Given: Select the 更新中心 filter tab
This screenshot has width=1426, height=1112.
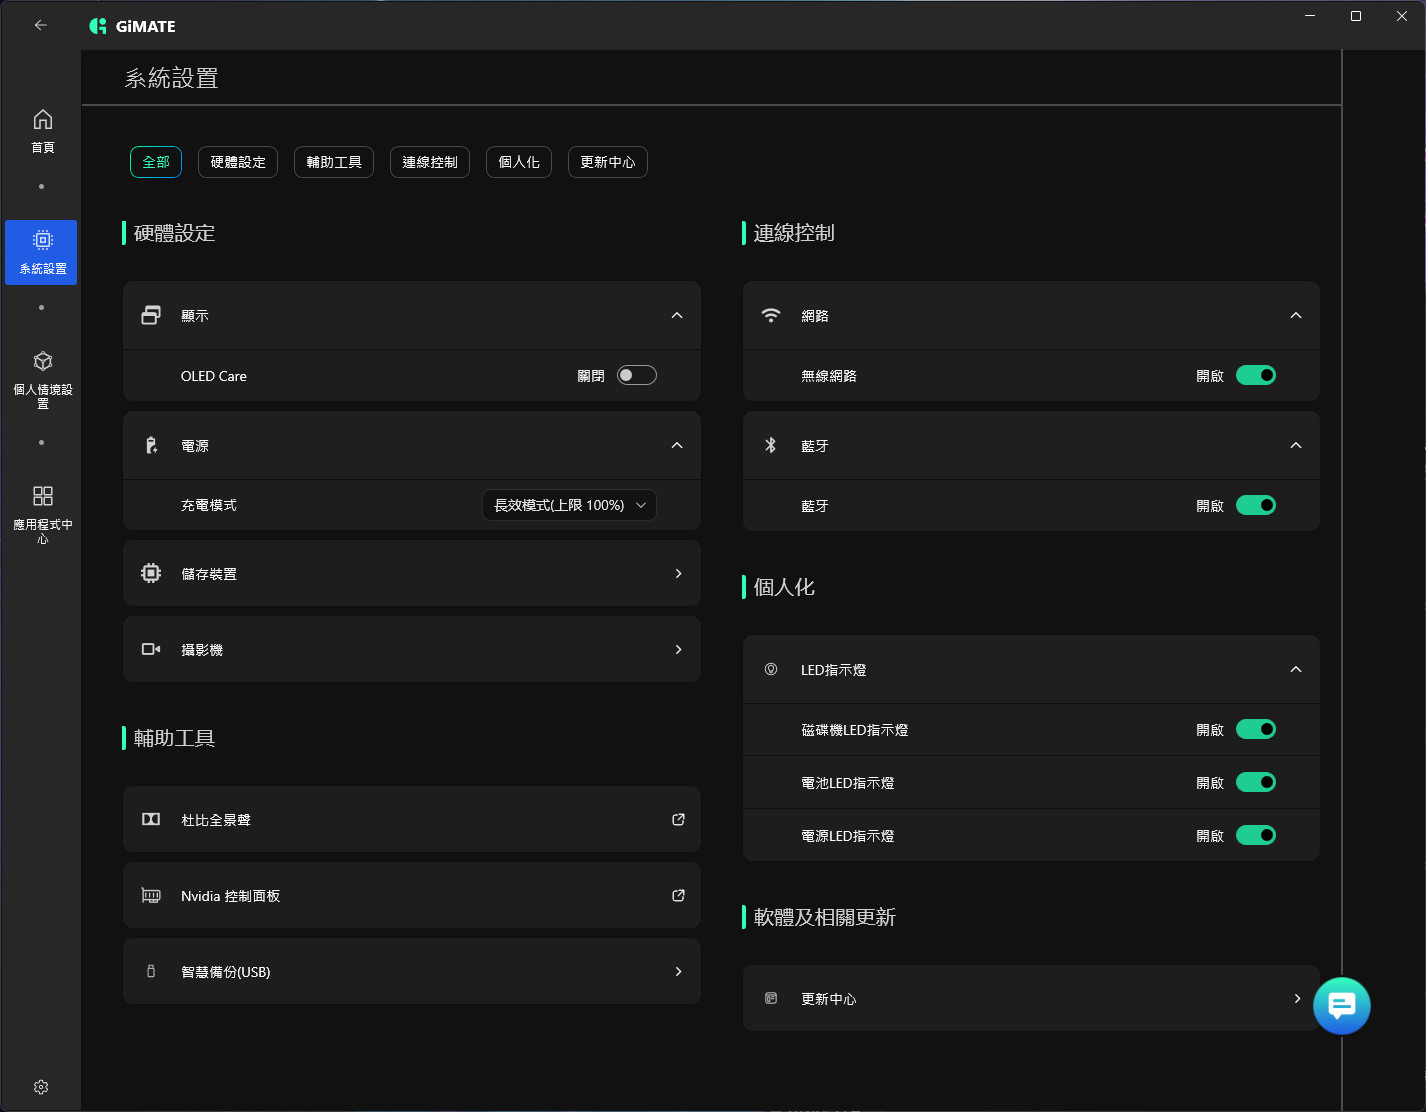Looking at the screenshot, I should pyautogui.click(x=607, y=162).
